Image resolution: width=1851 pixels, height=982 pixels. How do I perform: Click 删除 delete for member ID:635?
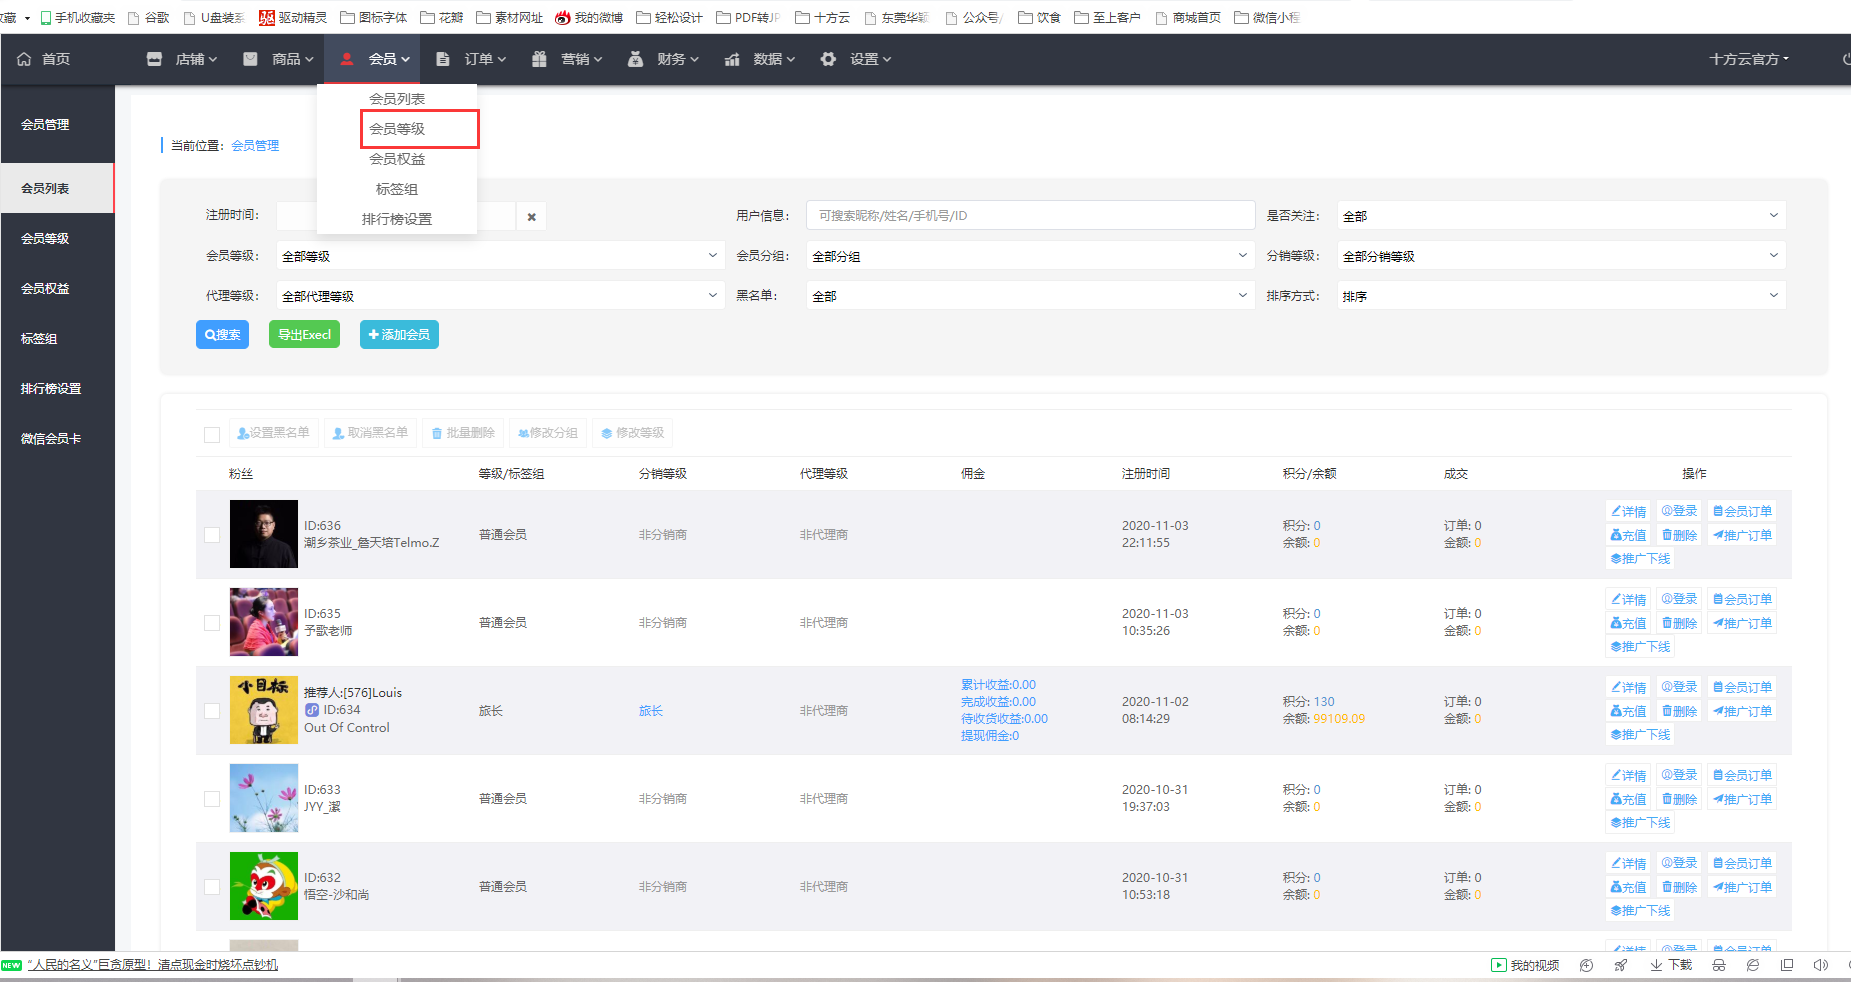1679,623
